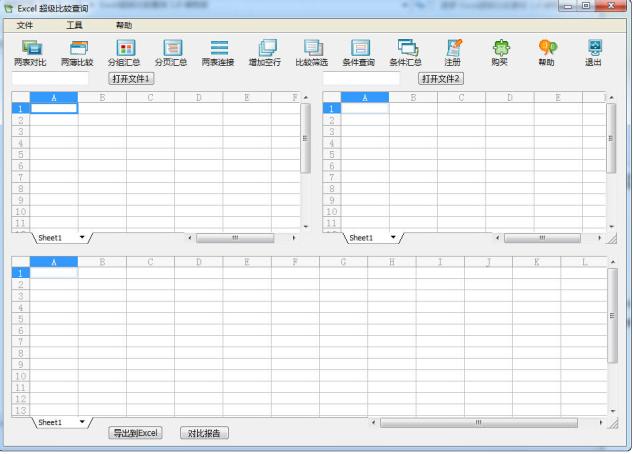Select cell A1 in bottom pane

coord(54,273)
